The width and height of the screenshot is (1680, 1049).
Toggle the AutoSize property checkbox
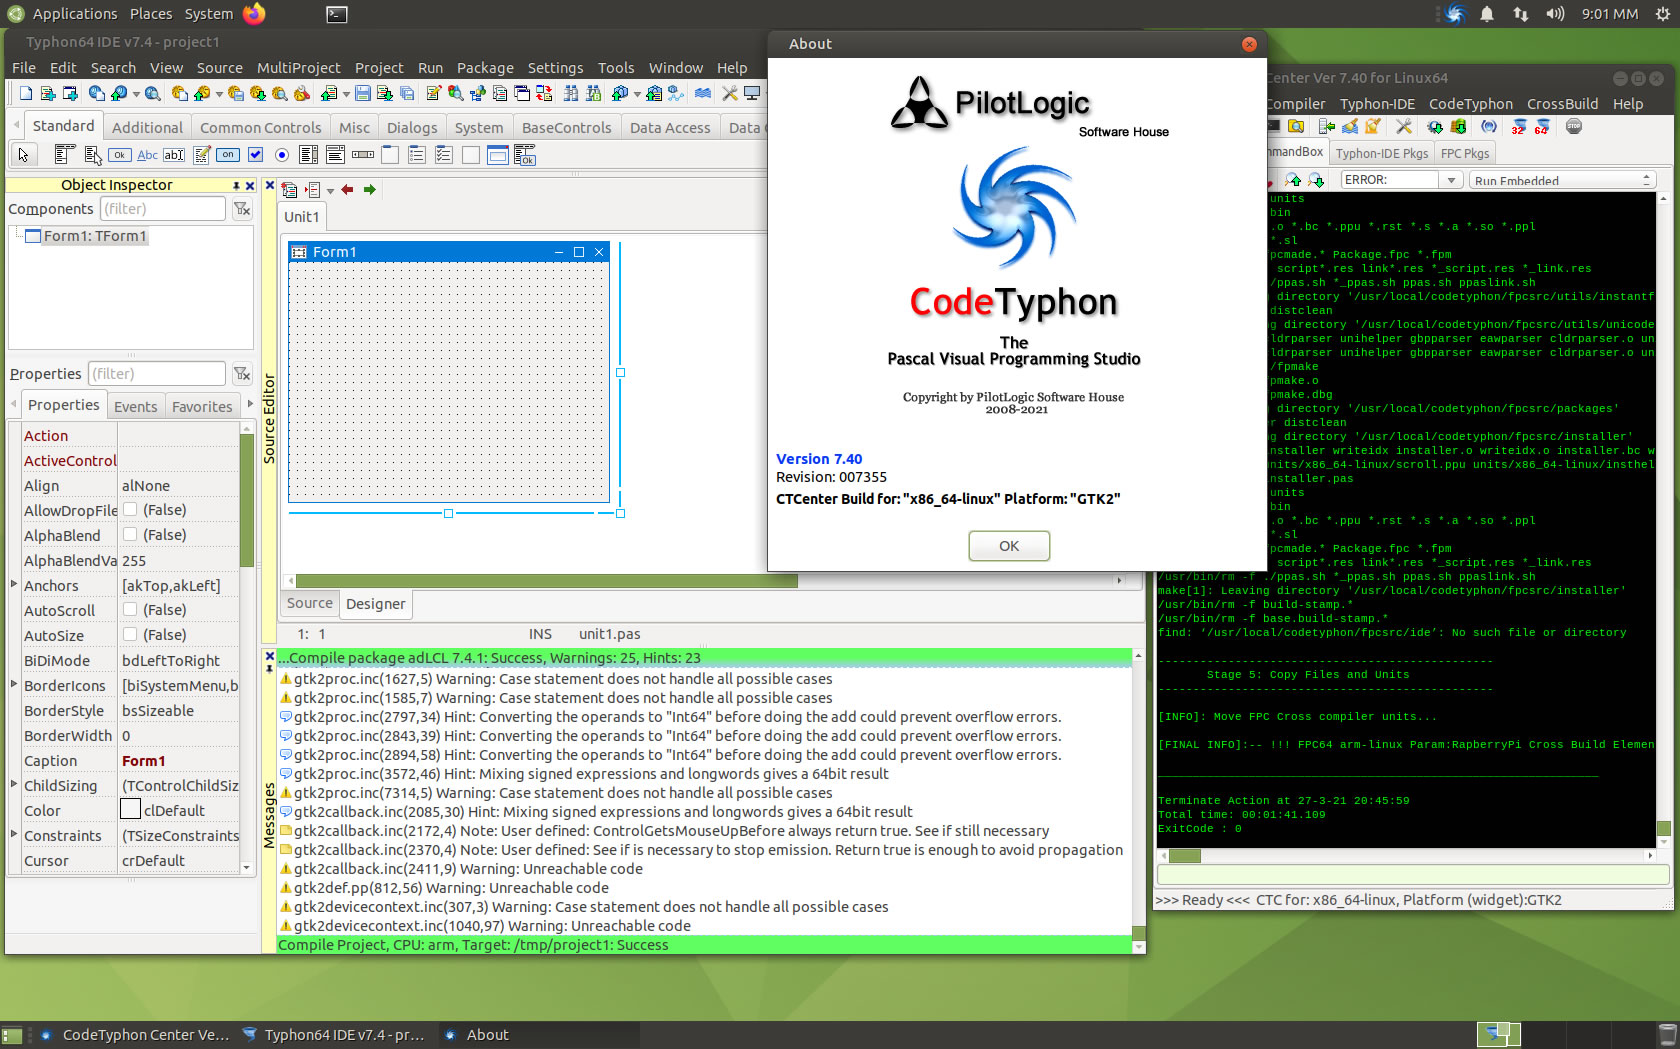130,635
